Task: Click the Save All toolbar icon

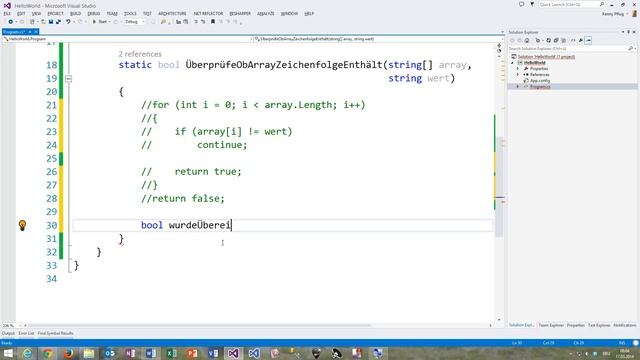Action: [x=58, y=22]
